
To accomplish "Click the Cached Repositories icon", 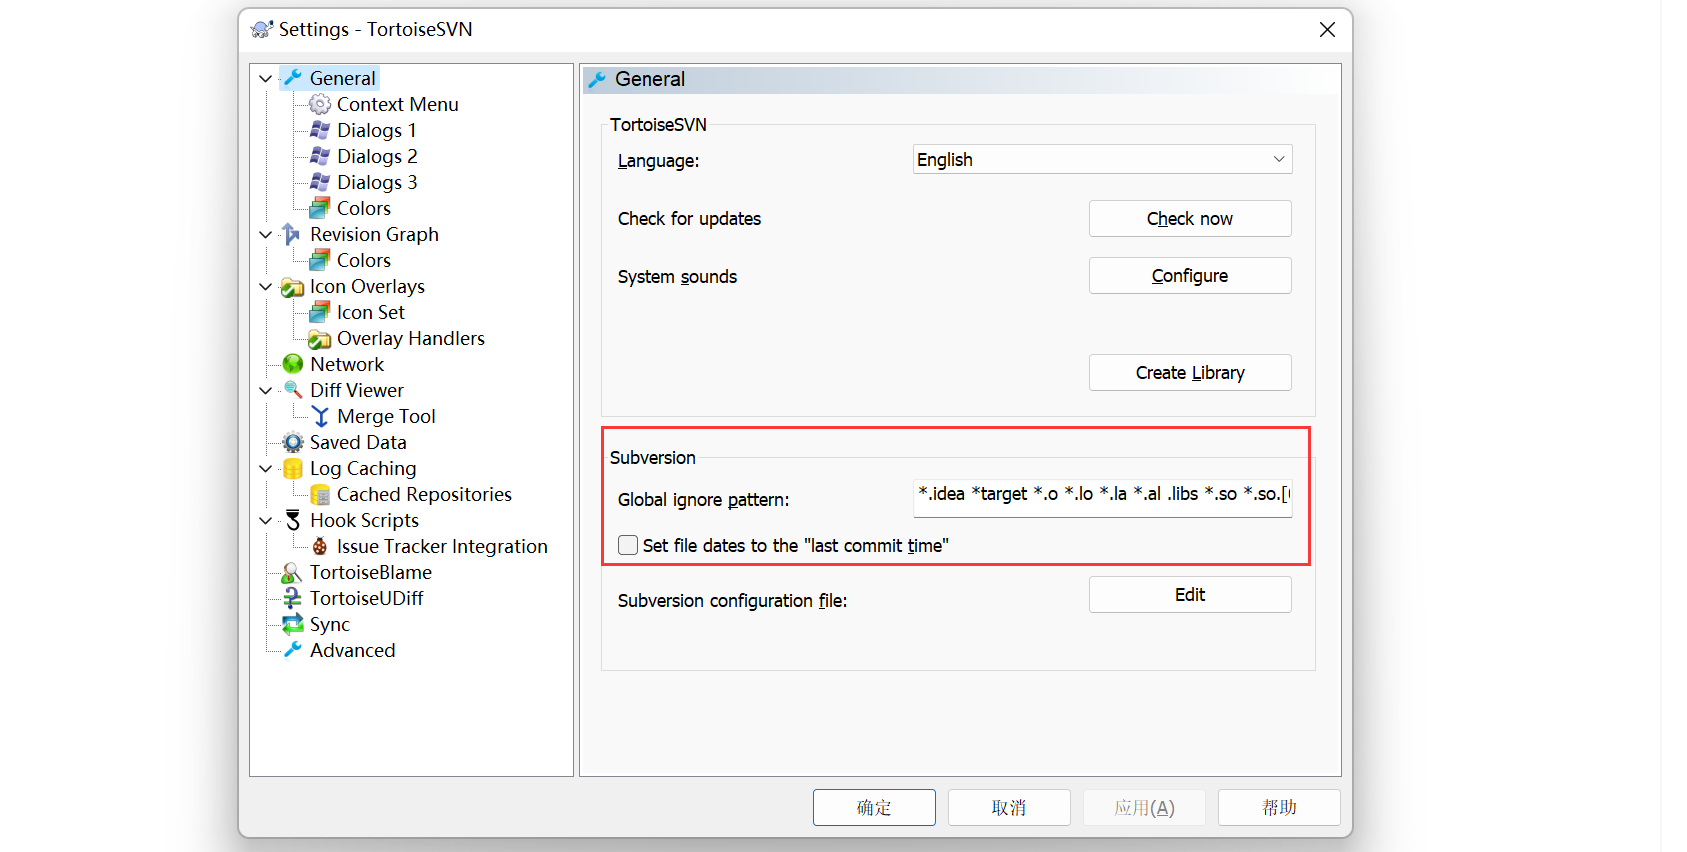I will click(320, 494).
